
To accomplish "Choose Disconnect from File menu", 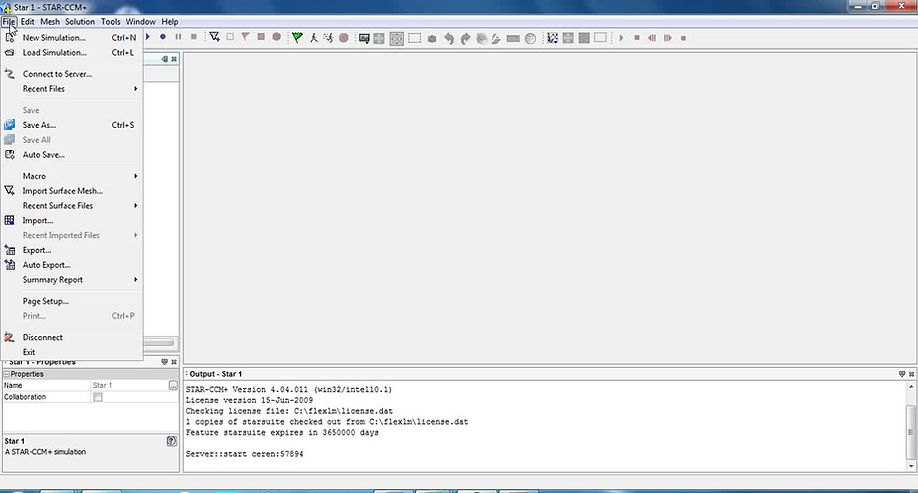I will click(72, 337).
